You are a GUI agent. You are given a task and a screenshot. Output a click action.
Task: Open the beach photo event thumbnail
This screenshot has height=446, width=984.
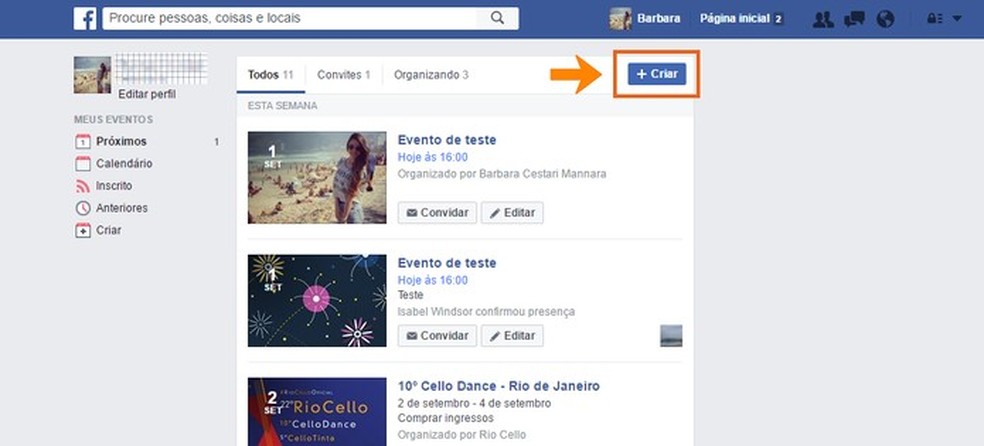pos(317,178)
